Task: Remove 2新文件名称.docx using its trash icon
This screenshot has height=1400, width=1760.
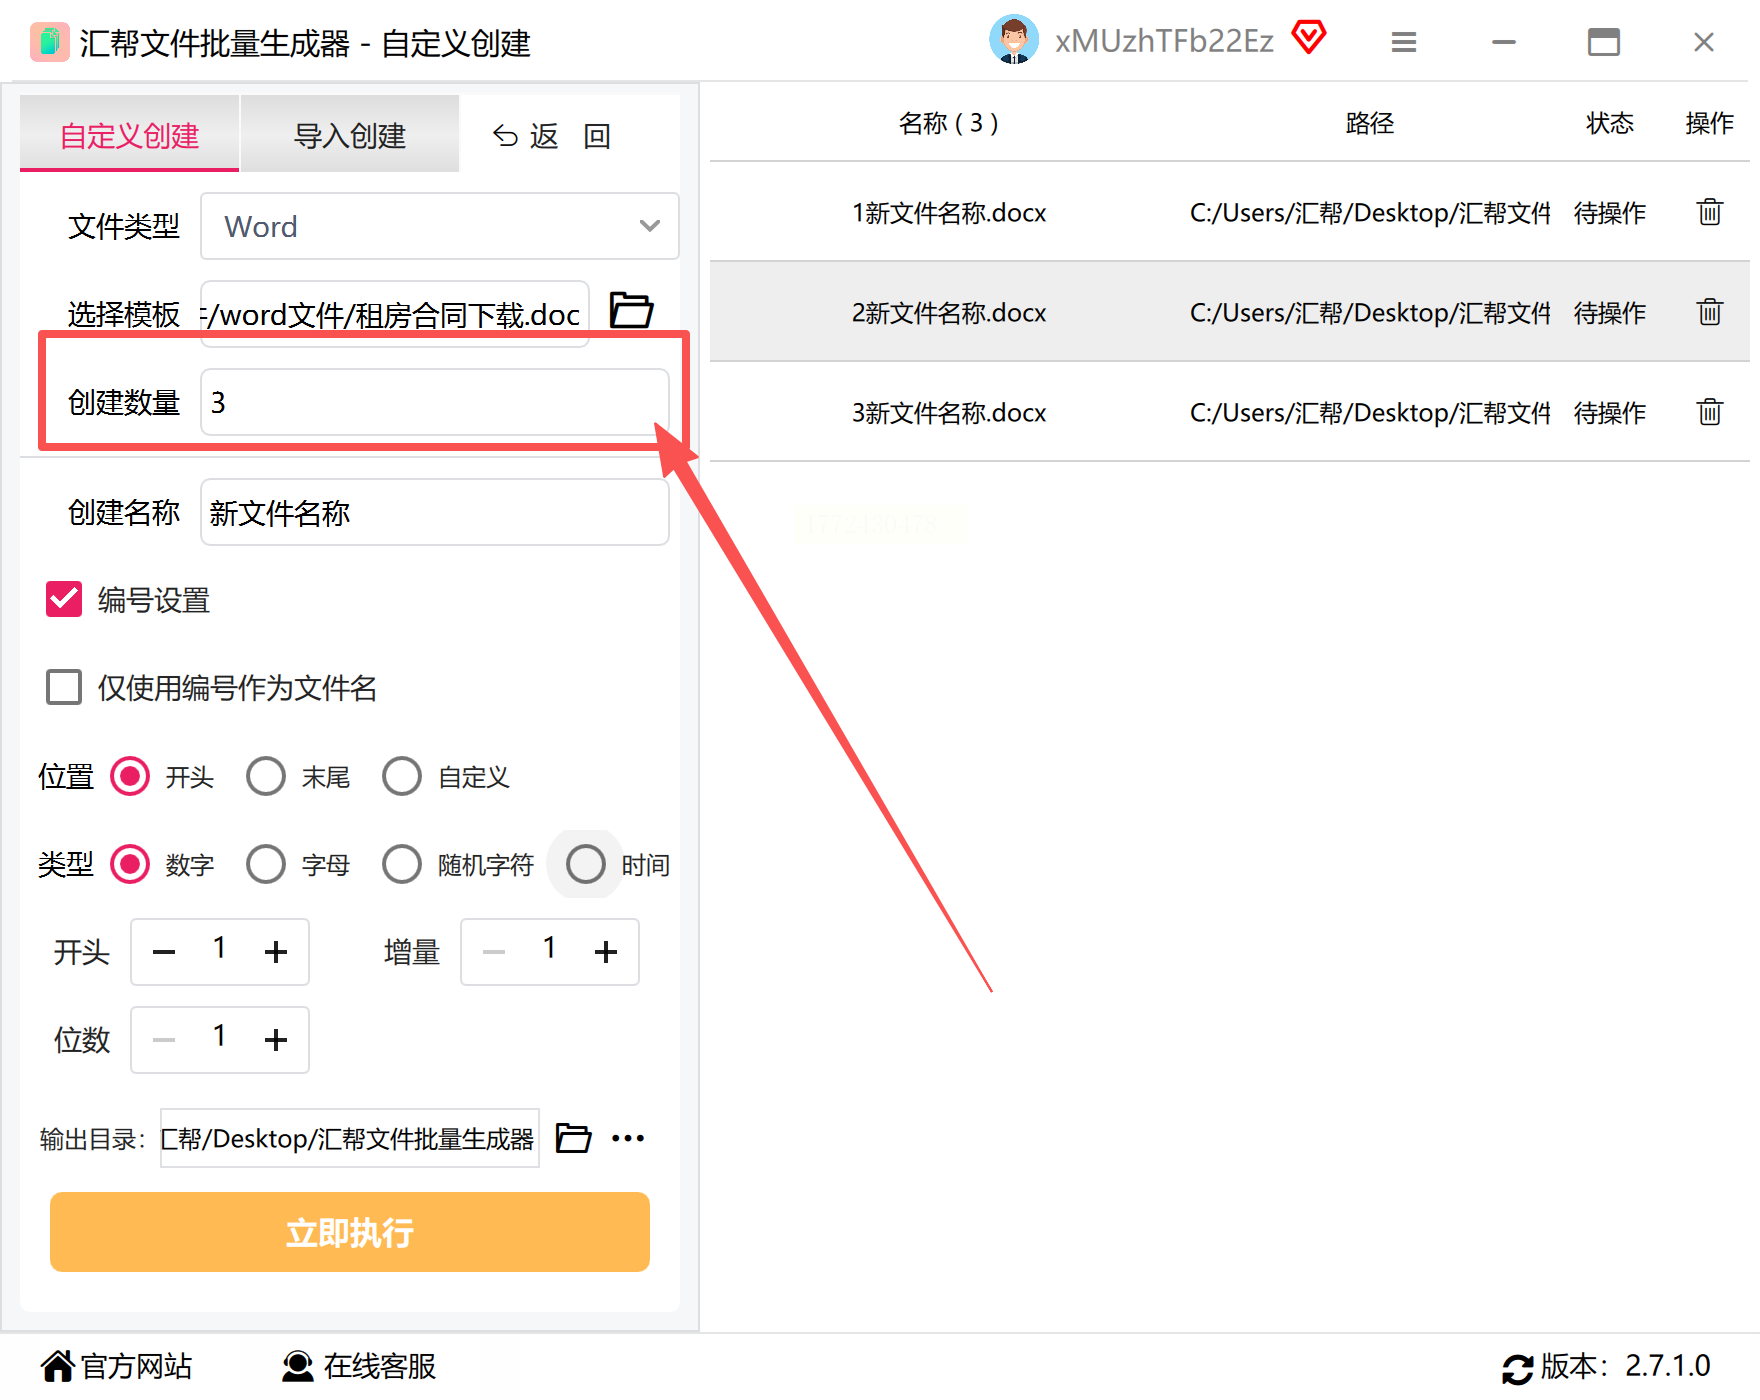Action: click(1709, 312)
